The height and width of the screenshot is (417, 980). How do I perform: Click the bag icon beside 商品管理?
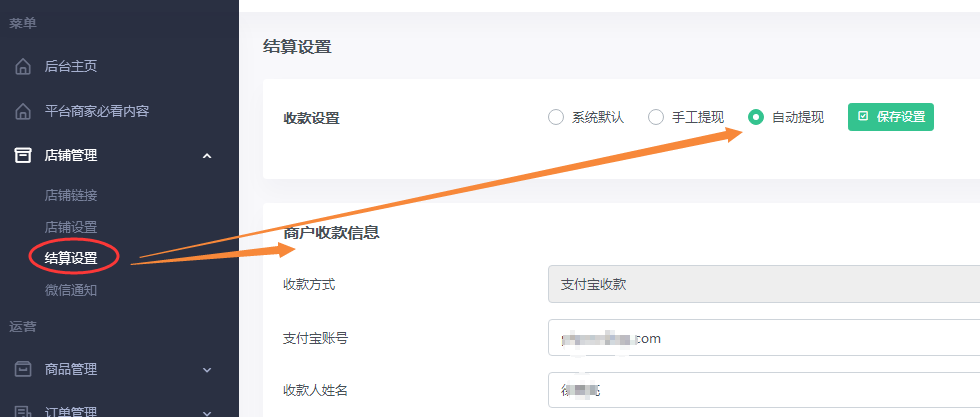[x=23, y=369]
